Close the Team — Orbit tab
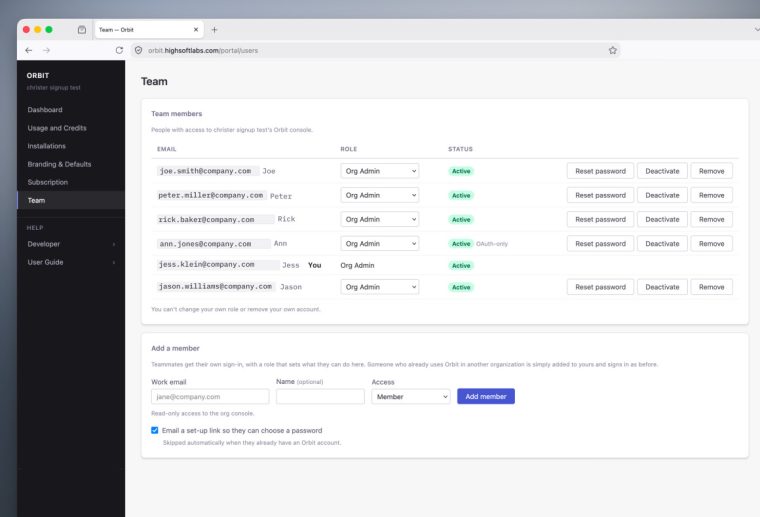This screenshot has width=760, height=517. pyautogui.click(x=196, y=30)
